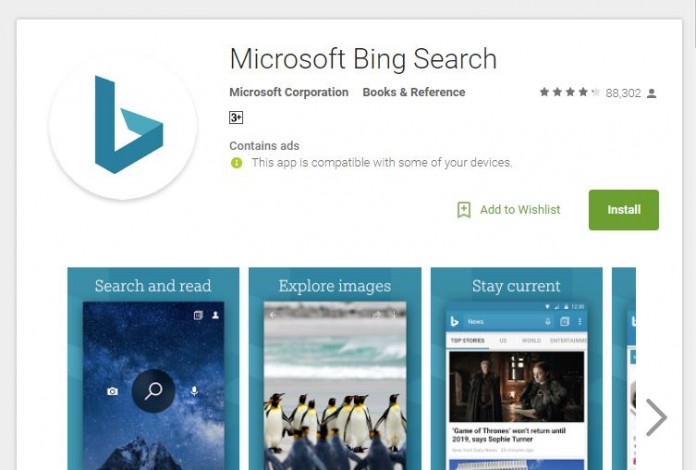696x470 pixels.
Task: Click the microphone icon in first screenshot
Action: [194, 391]
